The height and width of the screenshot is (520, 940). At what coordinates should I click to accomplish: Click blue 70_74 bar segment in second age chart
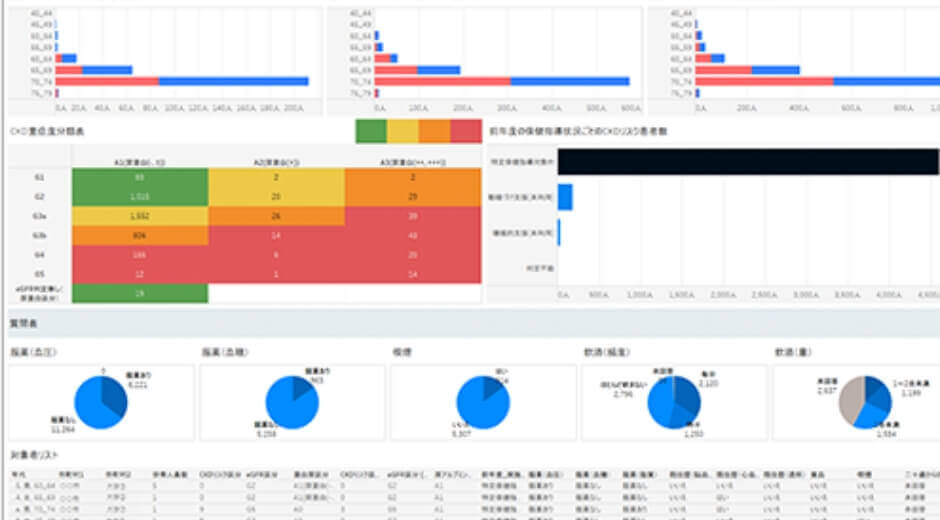(x=570, y=82)
